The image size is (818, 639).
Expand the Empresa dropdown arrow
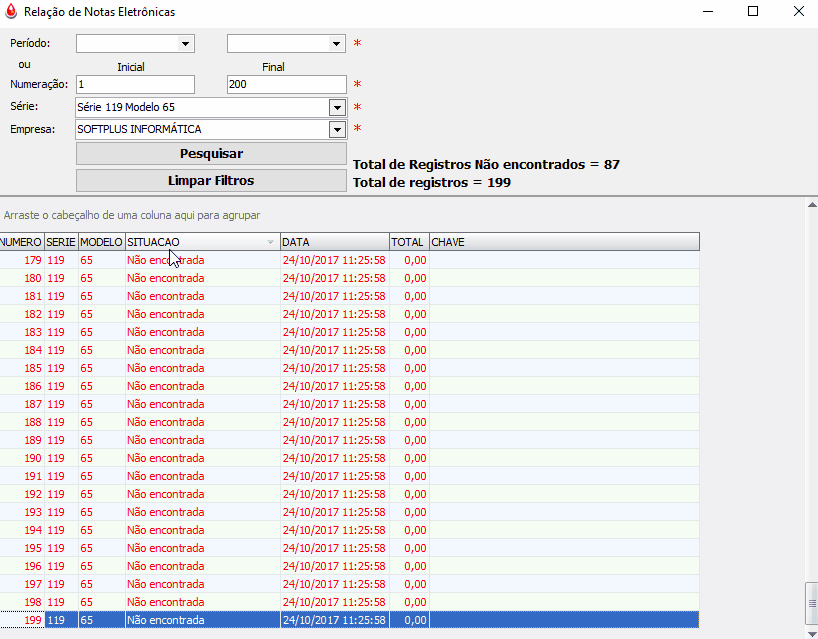(338, 129)
